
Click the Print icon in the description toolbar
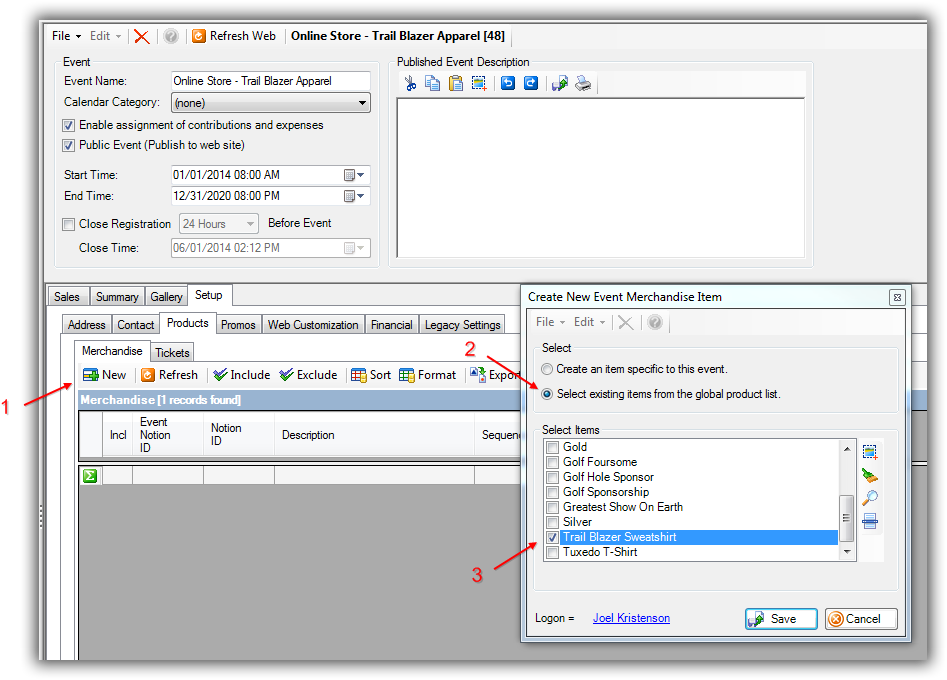(x=583, y=84)
